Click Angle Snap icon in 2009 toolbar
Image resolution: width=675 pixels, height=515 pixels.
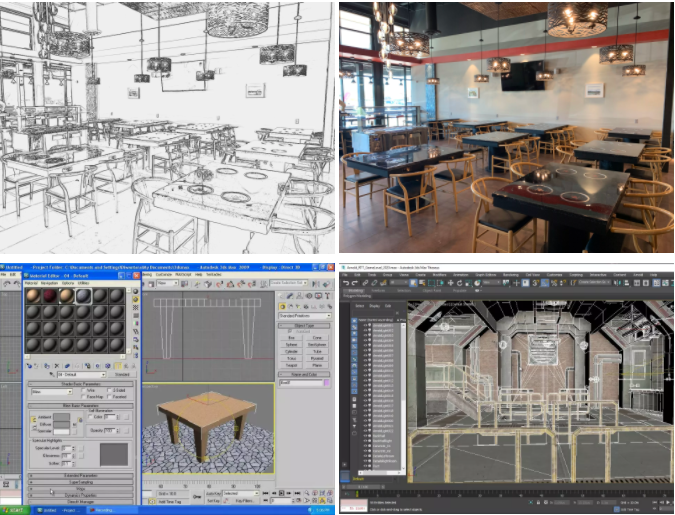click(x=230, y=284)
